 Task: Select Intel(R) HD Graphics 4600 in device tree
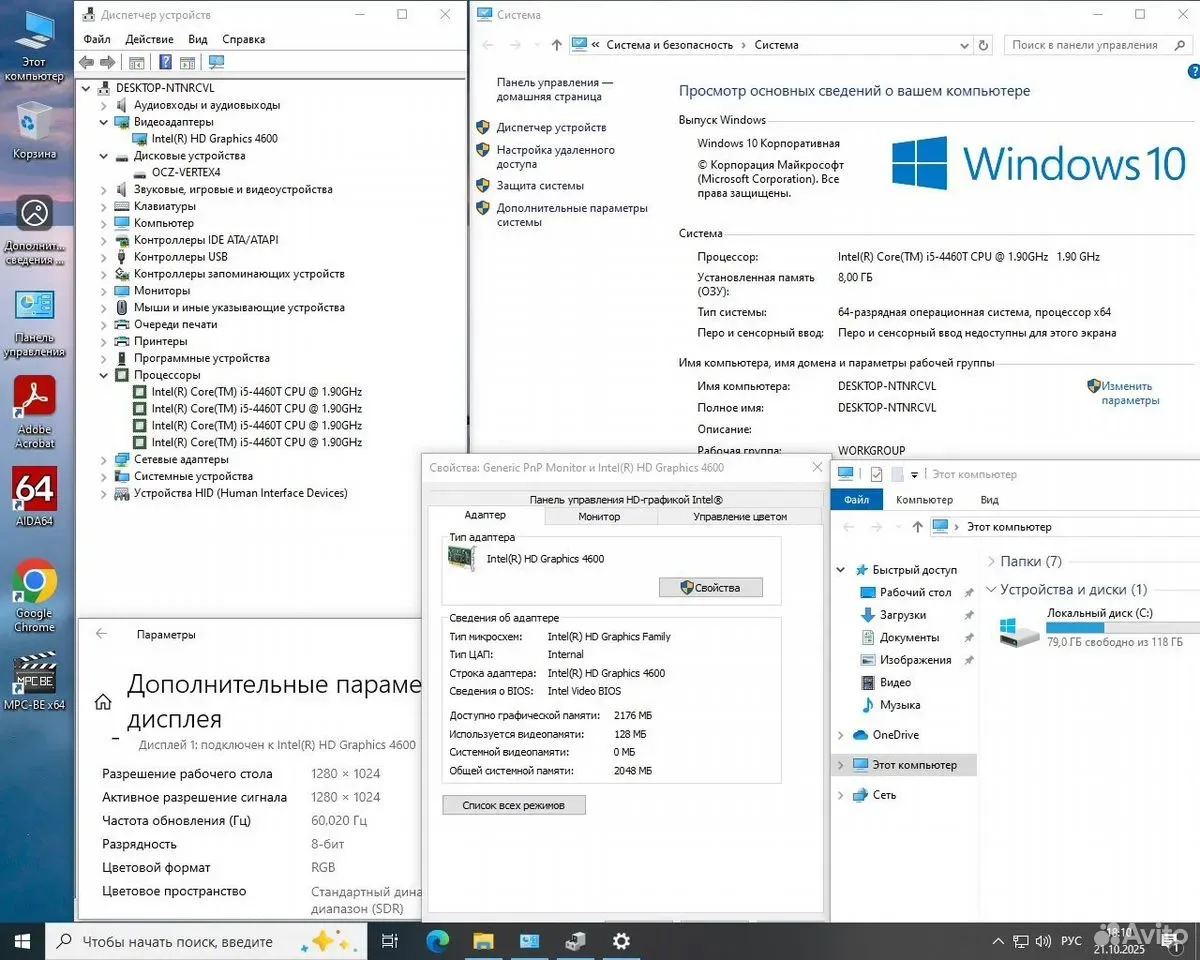(x=214, y=139)
